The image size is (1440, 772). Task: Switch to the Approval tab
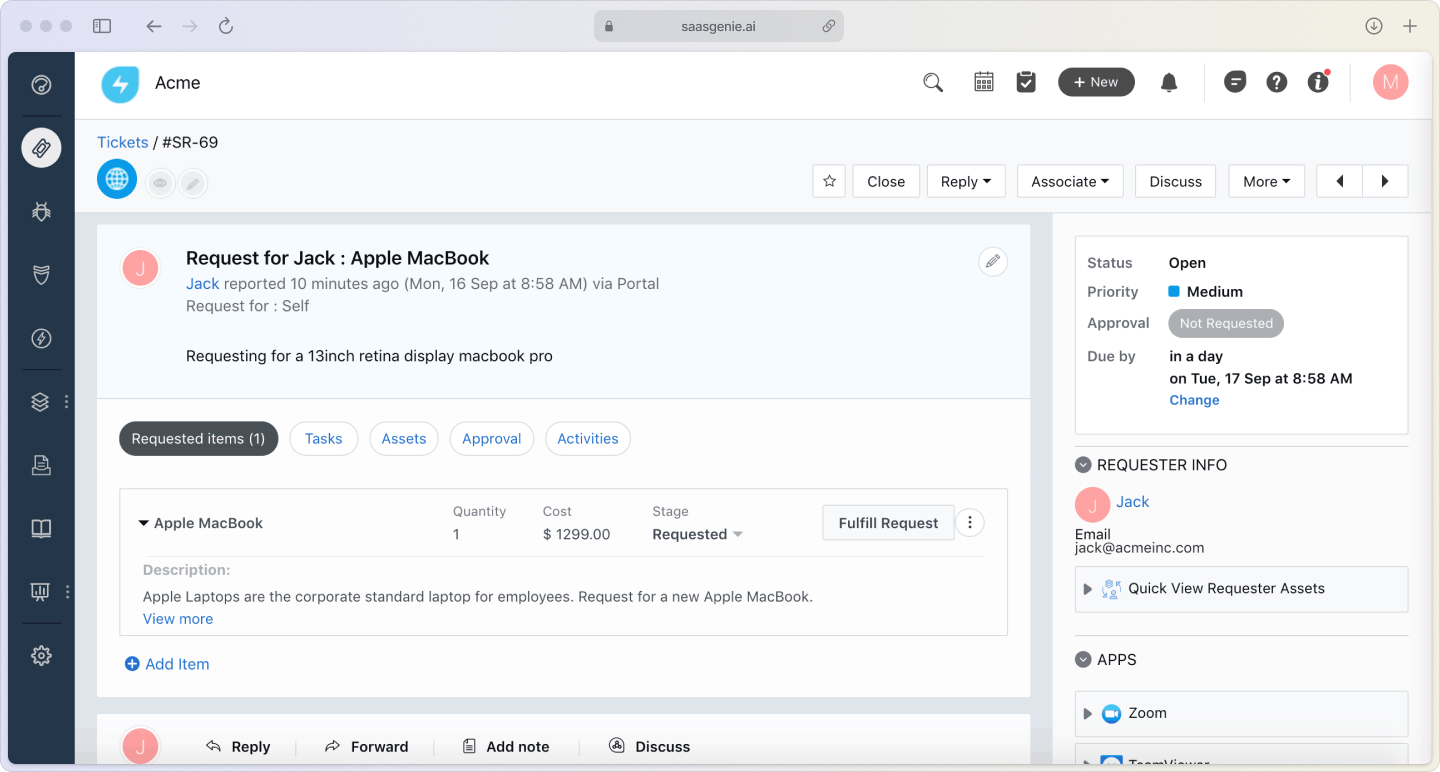(492, 438)
